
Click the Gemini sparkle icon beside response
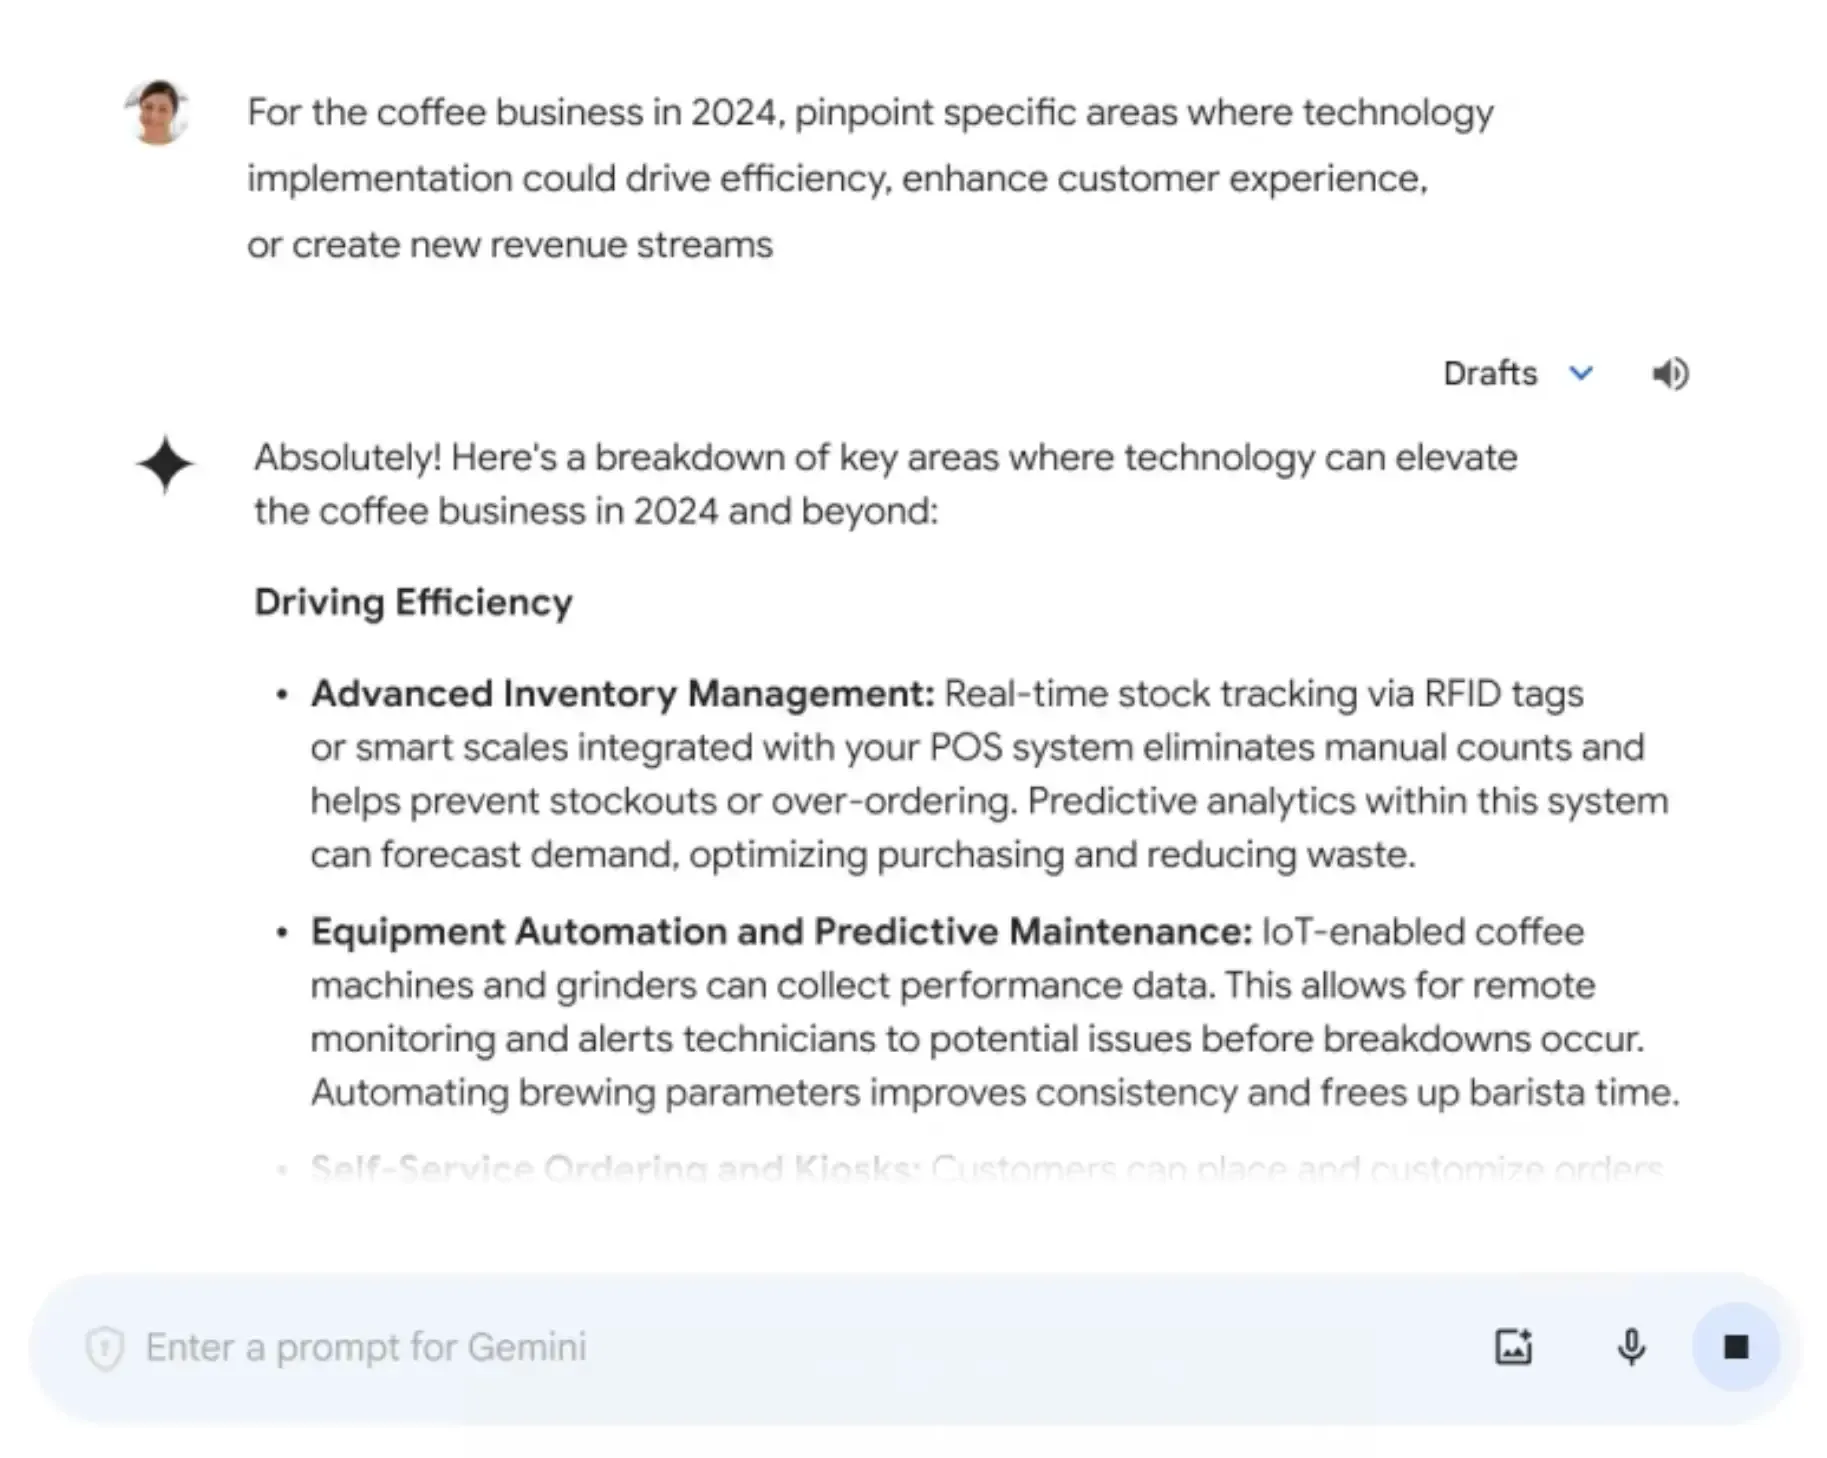tap(164, 463)
